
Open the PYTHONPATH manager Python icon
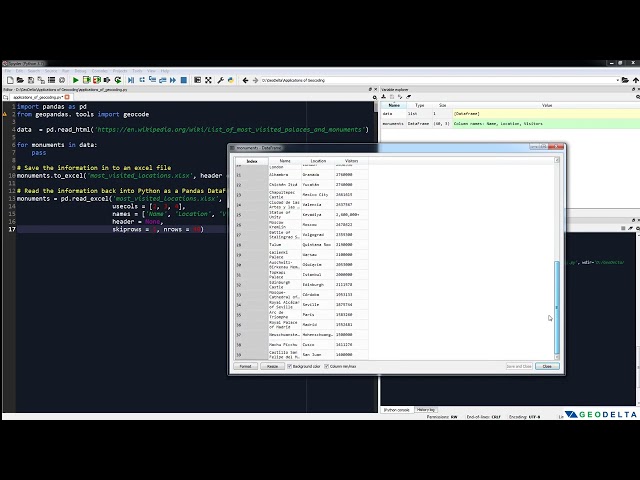tap(231, 80)
